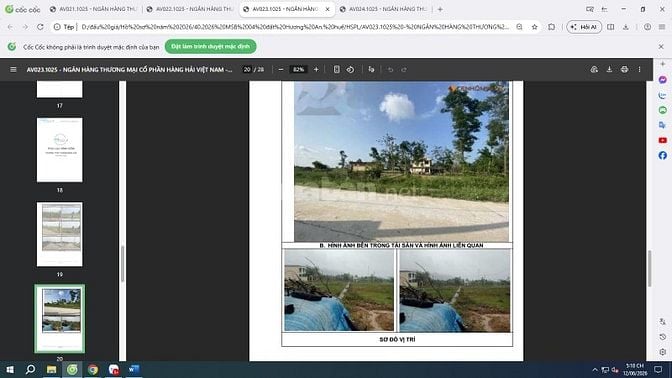
Task: Show hidden system tray icons
Action: coord(595,369)
